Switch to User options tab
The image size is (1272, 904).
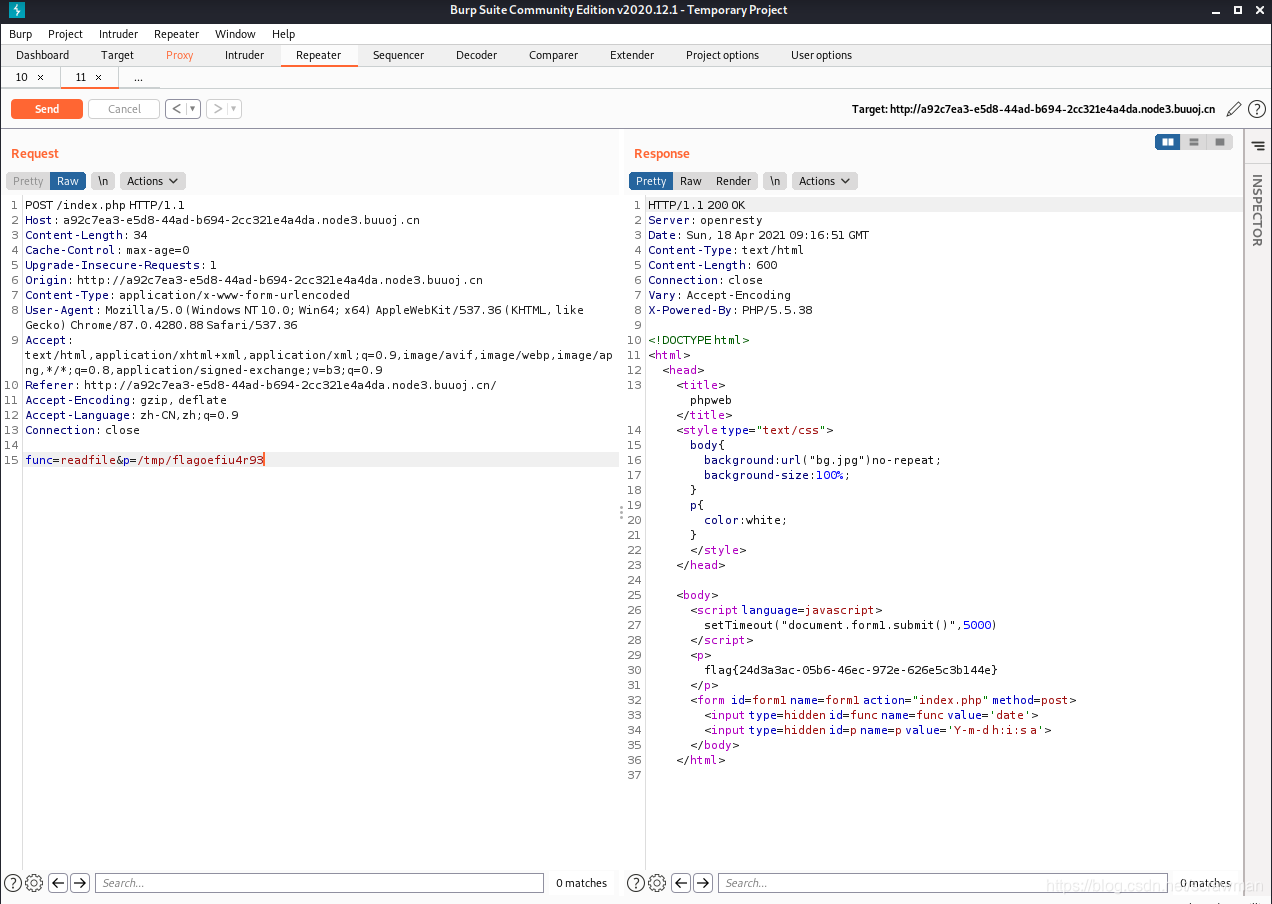pos(821,55)
